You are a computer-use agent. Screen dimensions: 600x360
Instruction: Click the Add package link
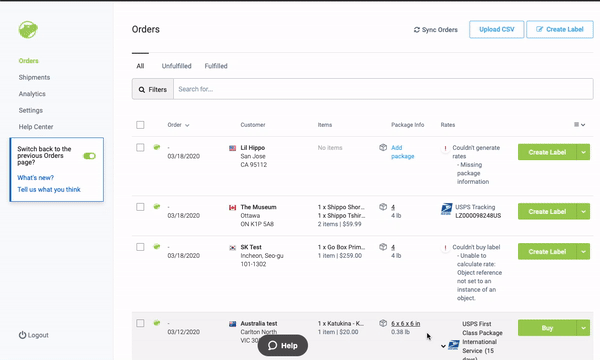tap(403, 152)
